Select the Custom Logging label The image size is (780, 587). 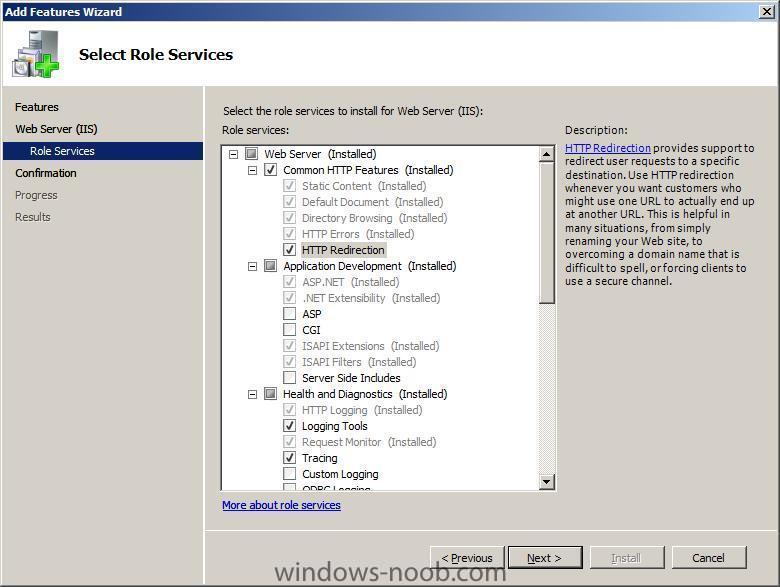click(x=340, y=474)
